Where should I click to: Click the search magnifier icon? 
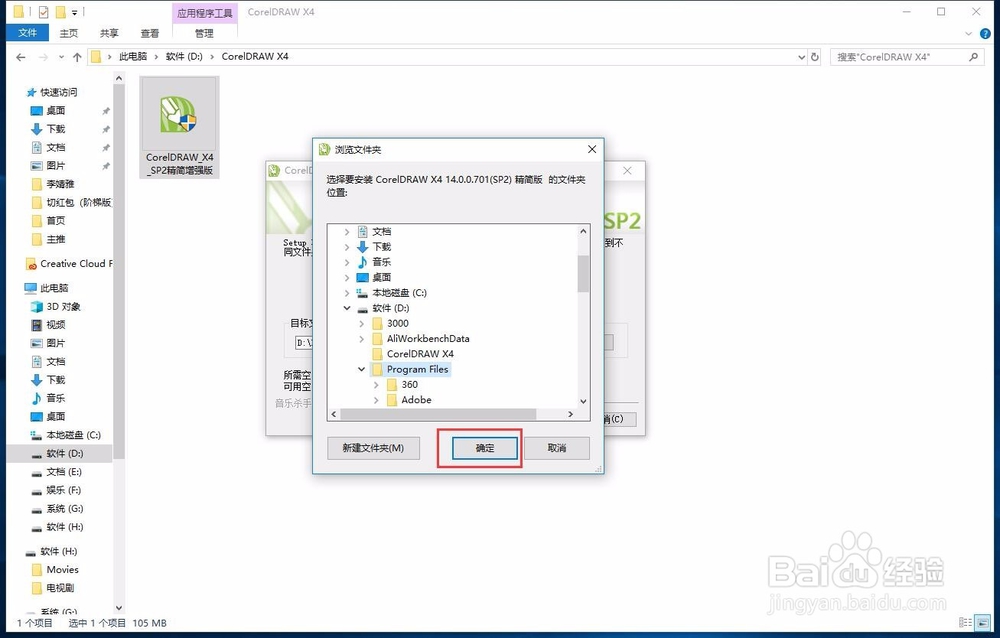tap(973, 57)
